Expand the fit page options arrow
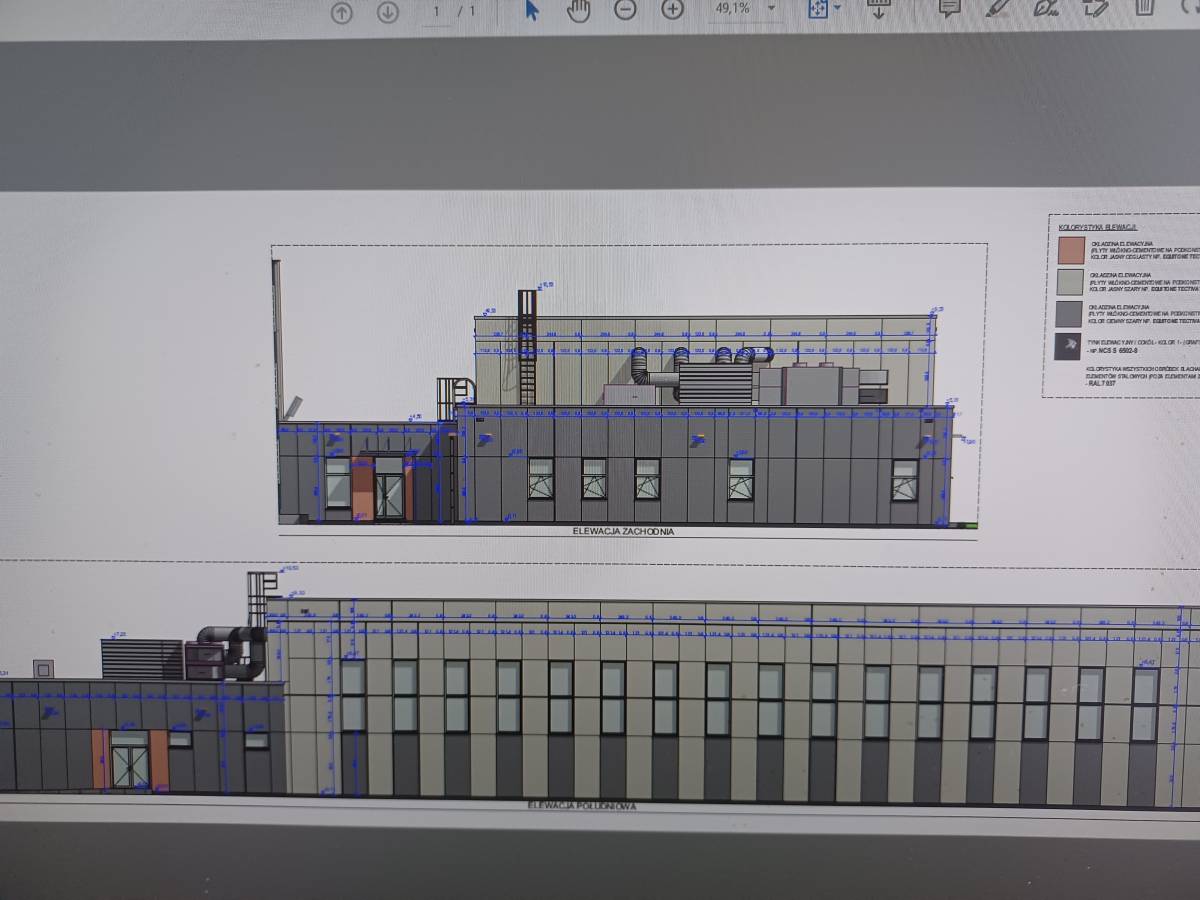Screen dimensions: 1200x900 837,9
